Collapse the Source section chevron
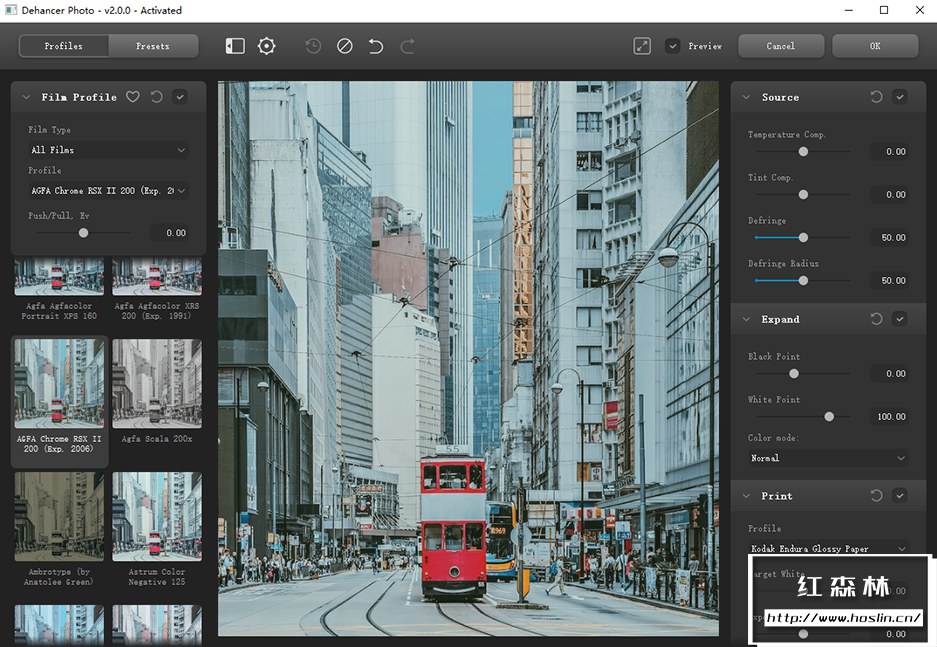The height and width of the screenshot is (647, 937). 746,97
